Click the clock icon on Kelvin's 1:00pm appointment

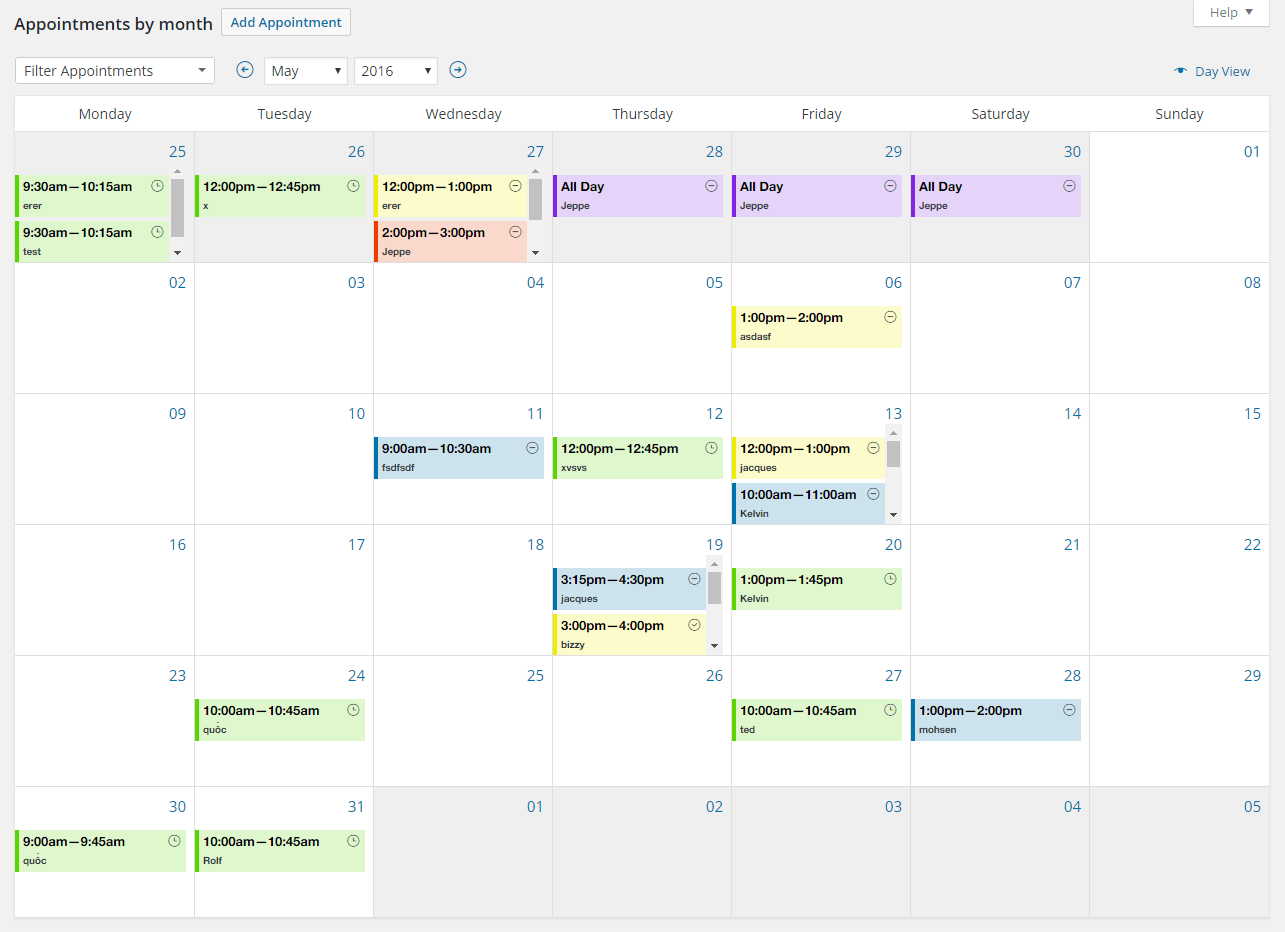tap(888, 578)
